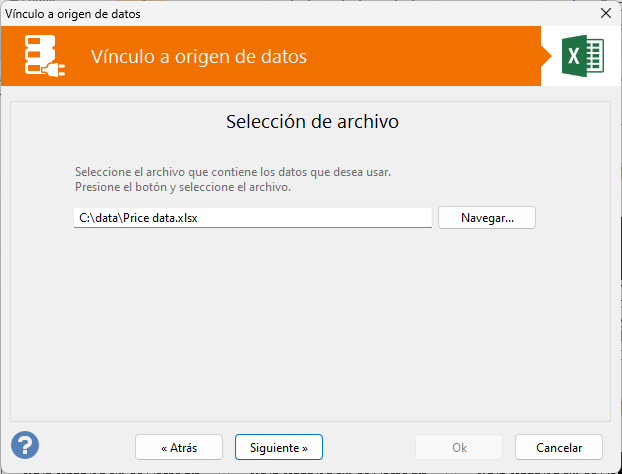Close the Vínculo a origen de datos dialog
Viewport: 622px width, 474px height.
[x=606, y=13]
